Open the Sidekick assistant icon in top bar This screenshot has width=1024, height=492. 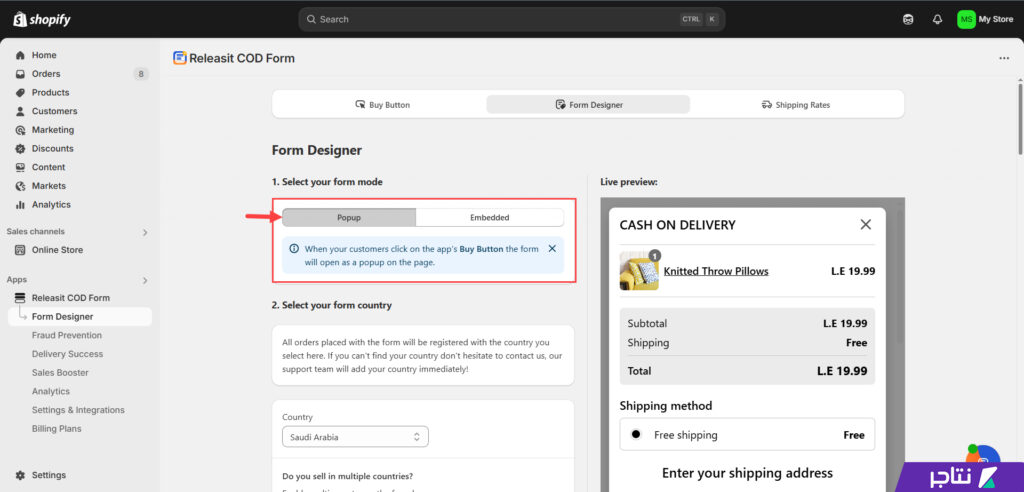(908, 20)
